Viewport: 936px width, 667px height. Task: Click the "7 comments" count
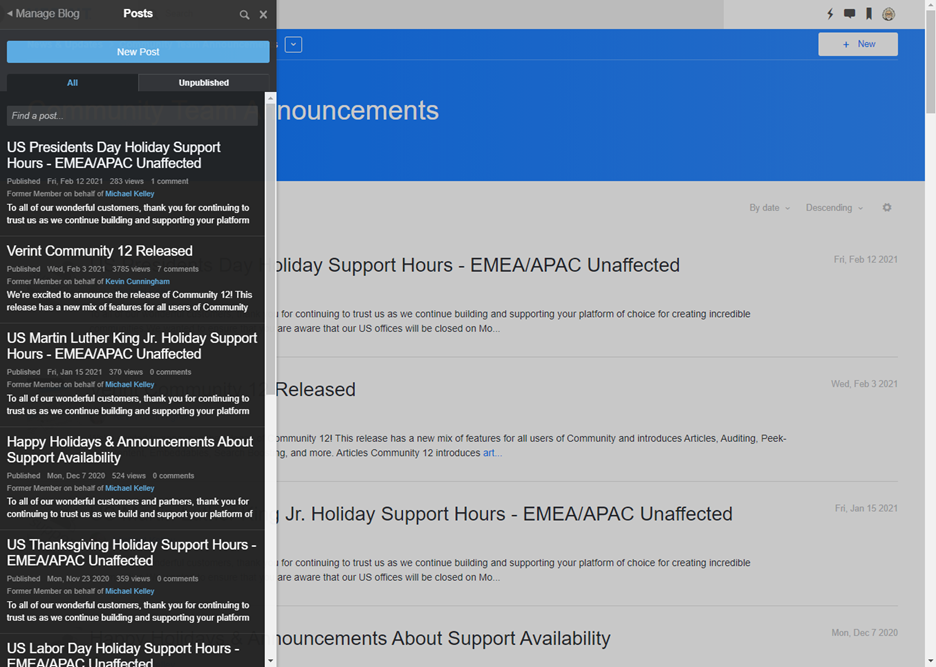click(178, 269)
